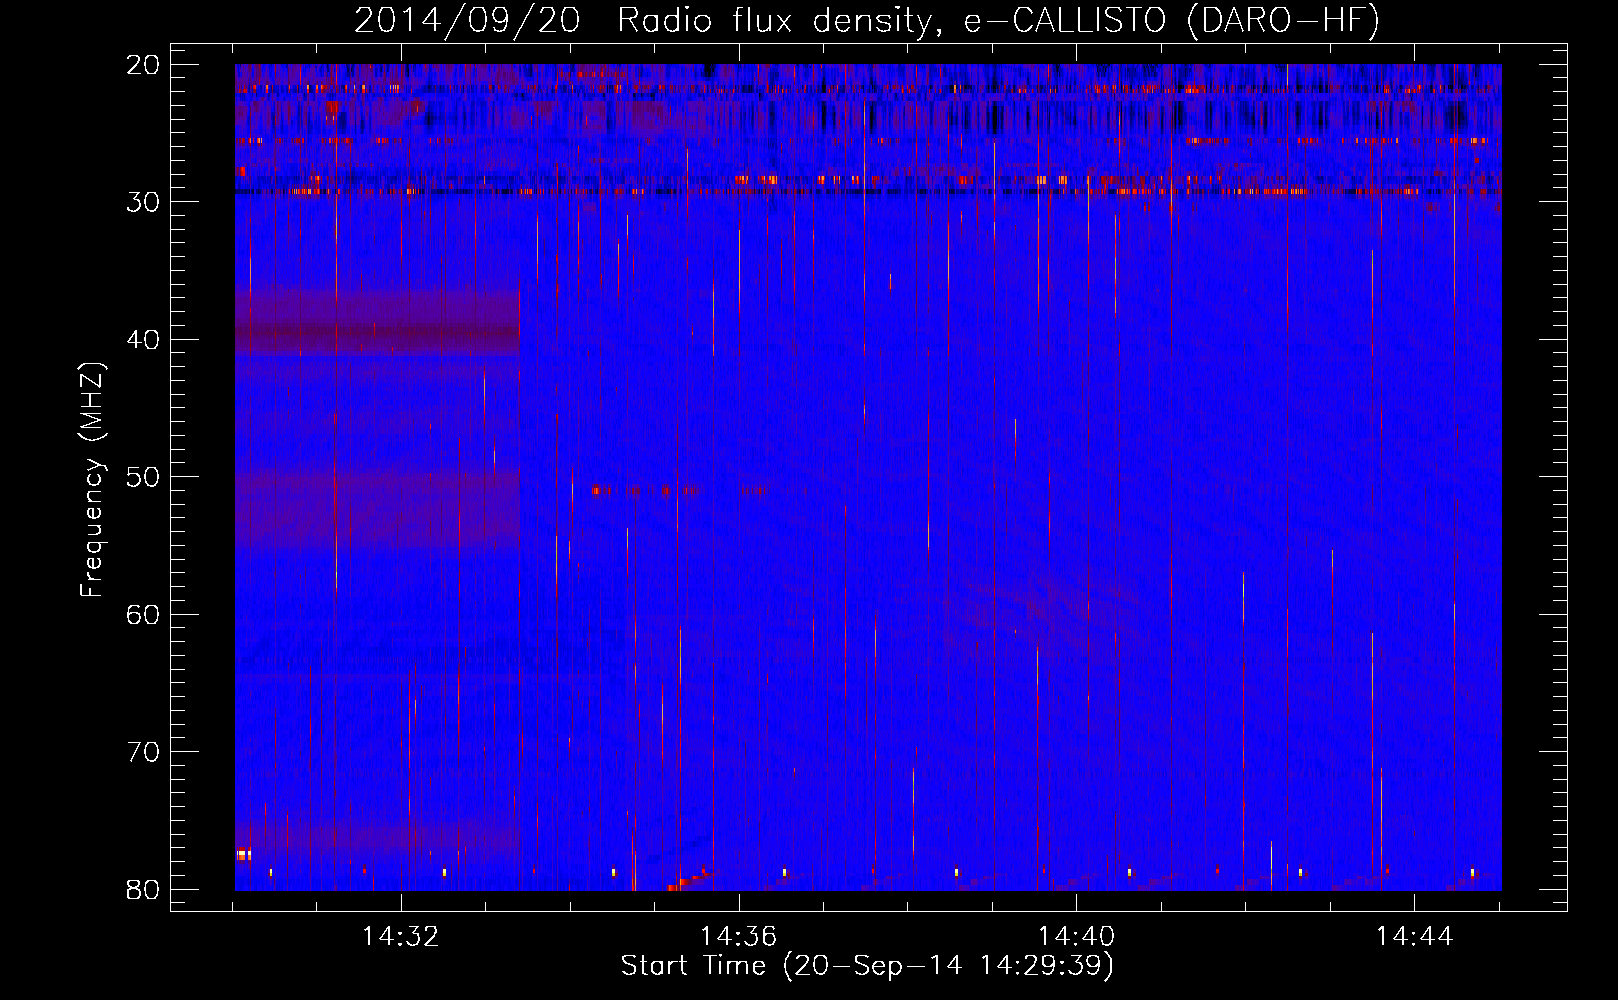Screen dimensions: 1618x1000
Task: Click the 60 frequency tick label
Action: click(x=143, y=614)
